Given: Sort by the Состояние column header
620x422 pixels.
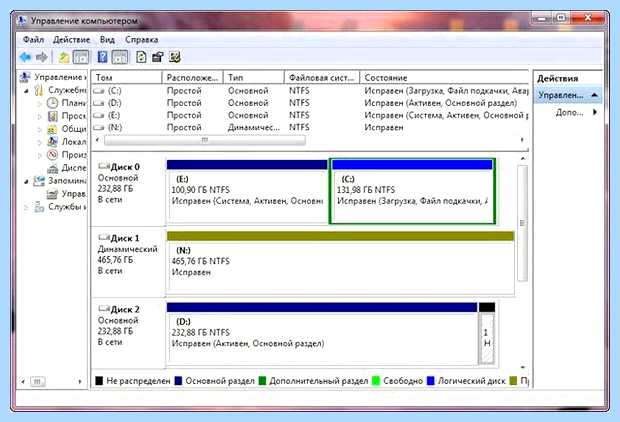Looking at the screenshot, I should (x=444, y=78).
